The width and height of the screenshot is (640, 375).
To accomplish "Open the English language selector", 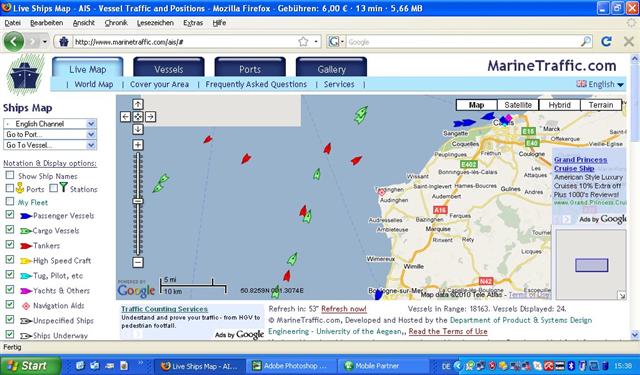I will point(600,84).
